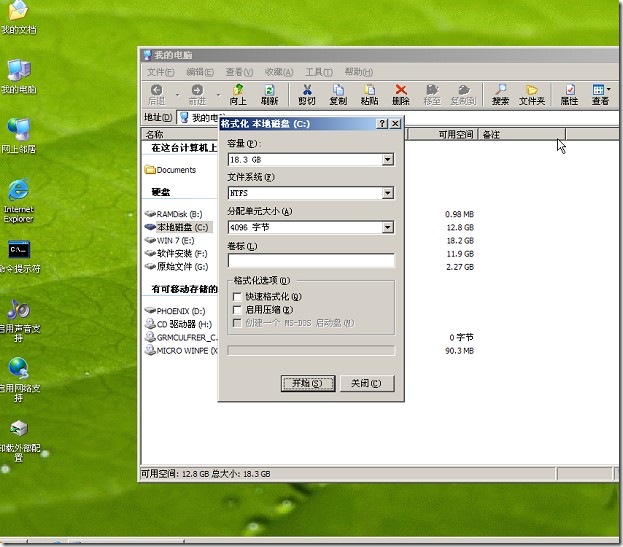Select the MICRO WINPE drive
This screenshot has height=547, width=623.
(181, 350)
